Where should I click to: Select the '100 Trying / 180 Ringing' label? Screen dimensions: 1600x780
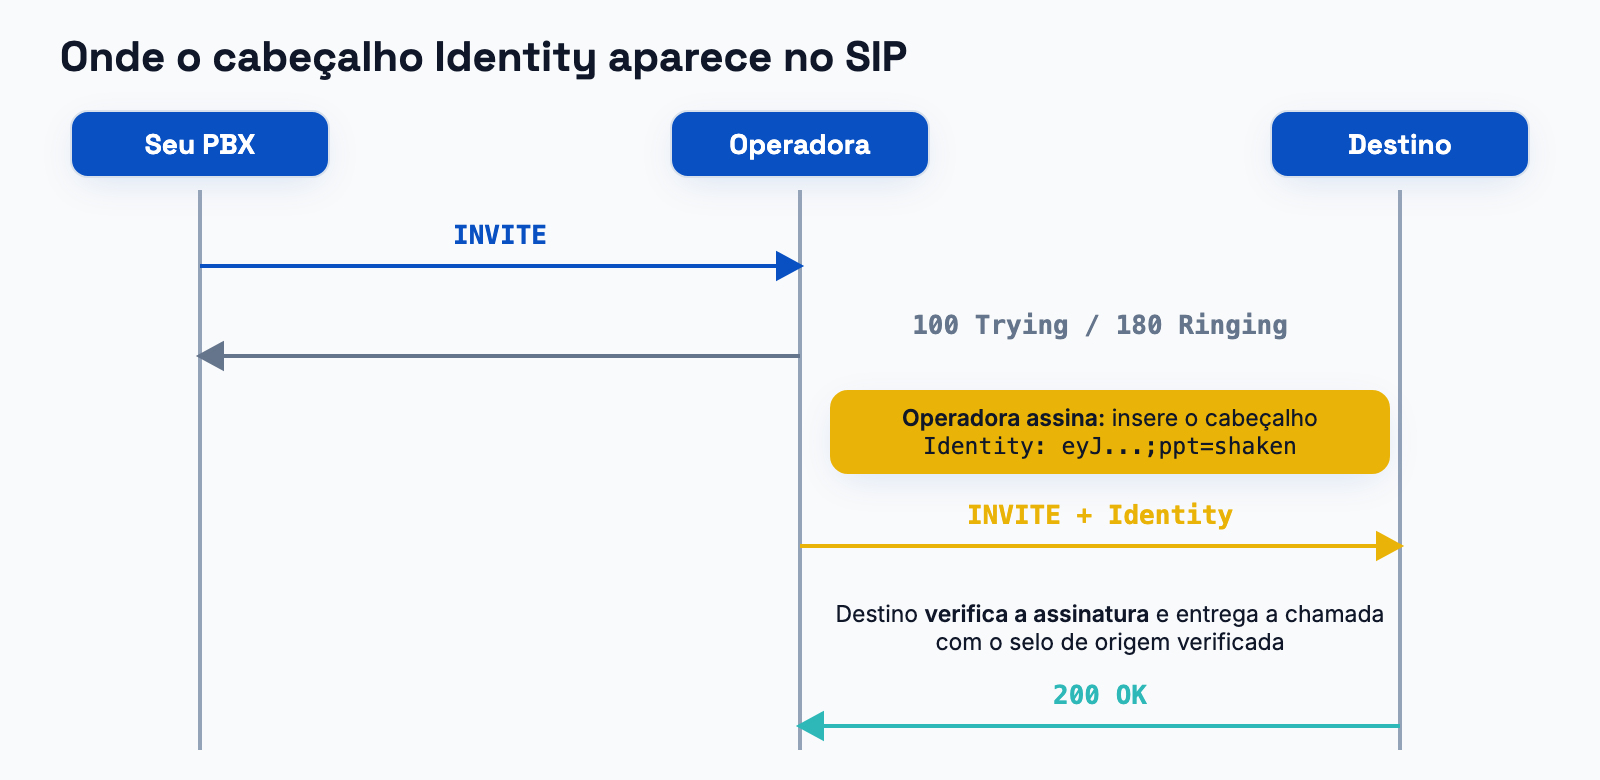[1100, 325]
